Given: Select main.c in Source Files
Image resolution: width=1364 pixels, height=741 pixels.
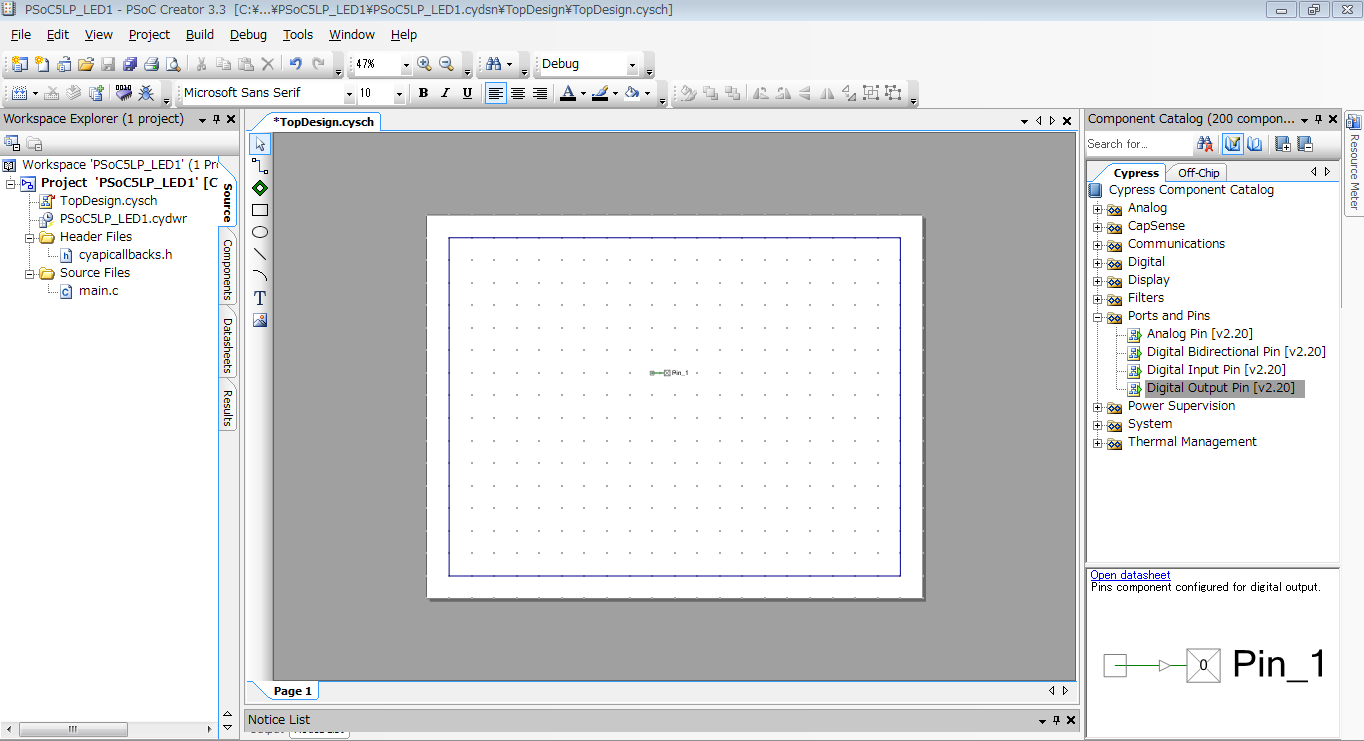Looking at the screenshot, I should [x=98, y=291].
